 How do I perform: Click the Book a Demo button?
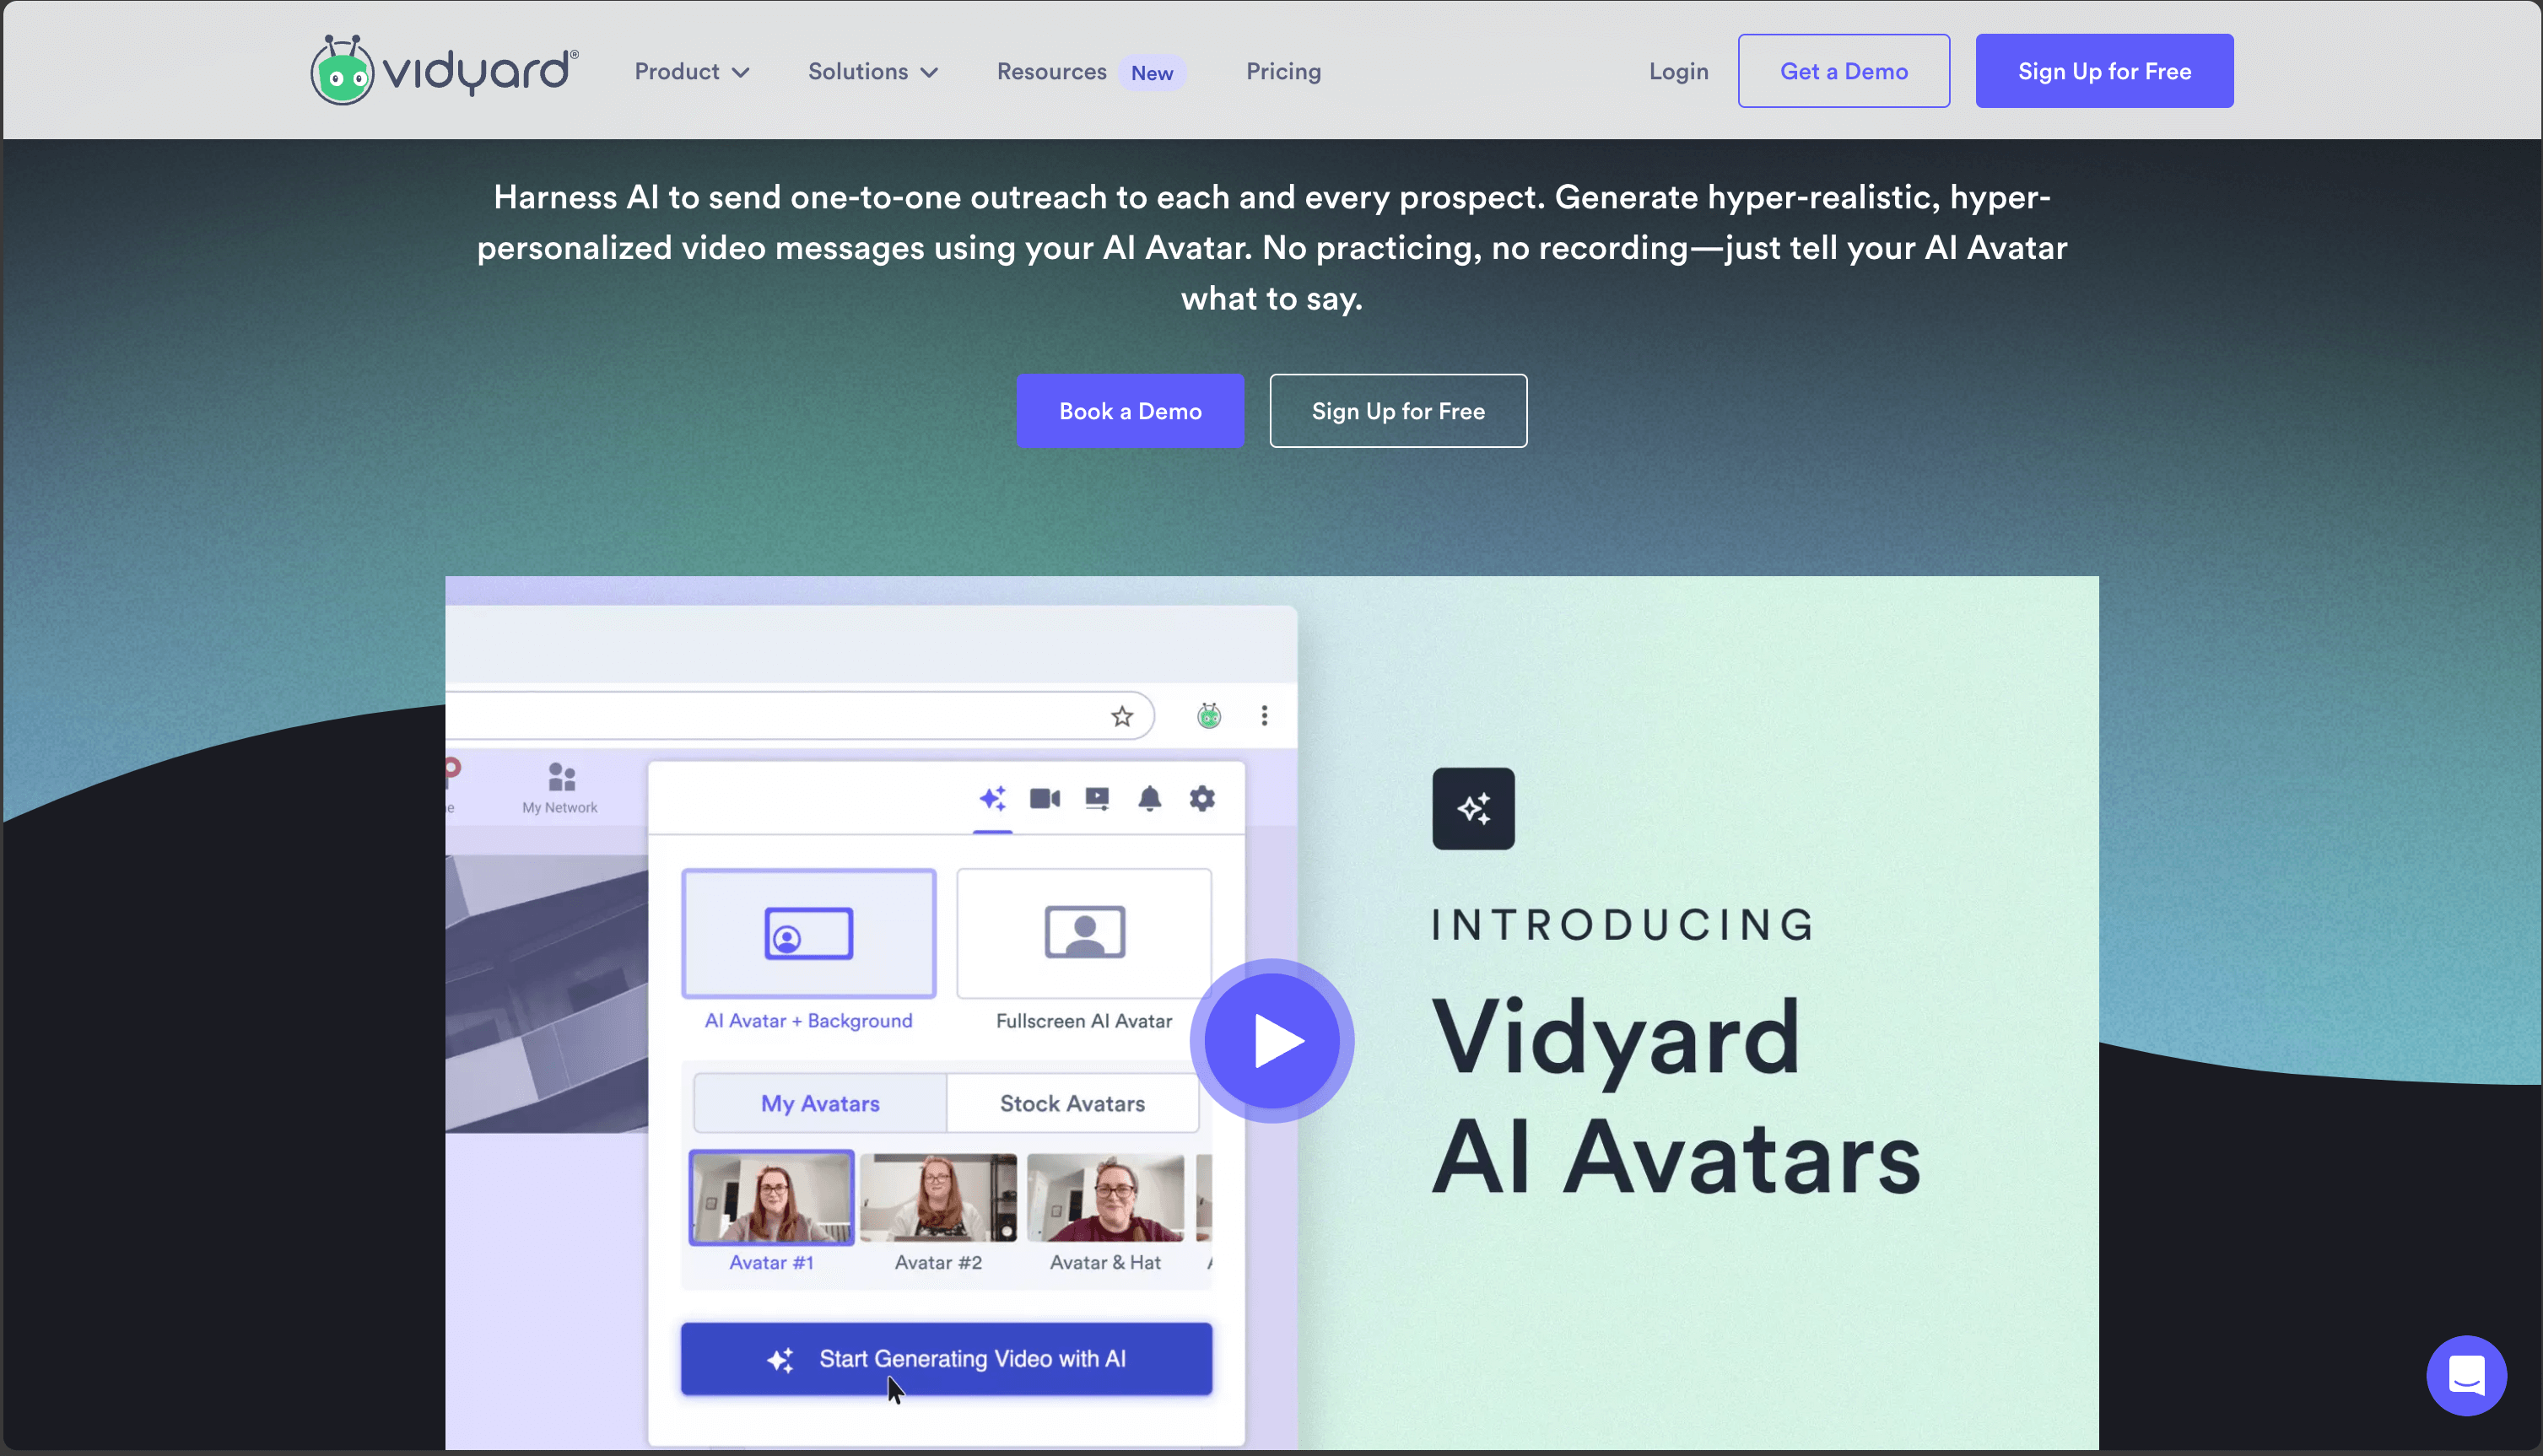(x=1130, y=410)
